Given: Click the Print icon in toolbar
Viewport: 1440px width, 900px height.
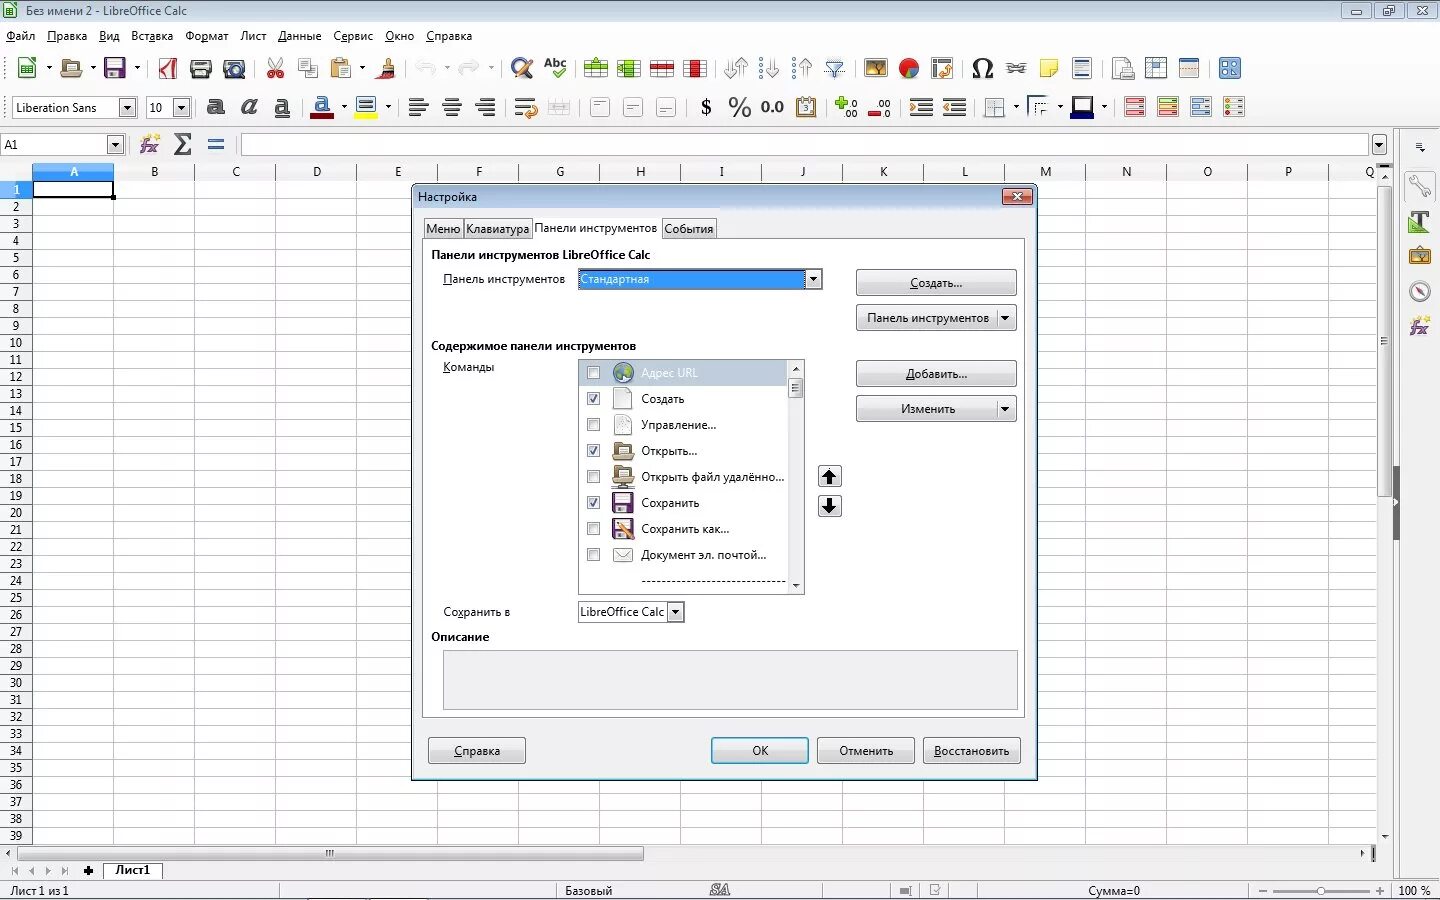Looking at the screenshot, I should click(x=201, y=68).
